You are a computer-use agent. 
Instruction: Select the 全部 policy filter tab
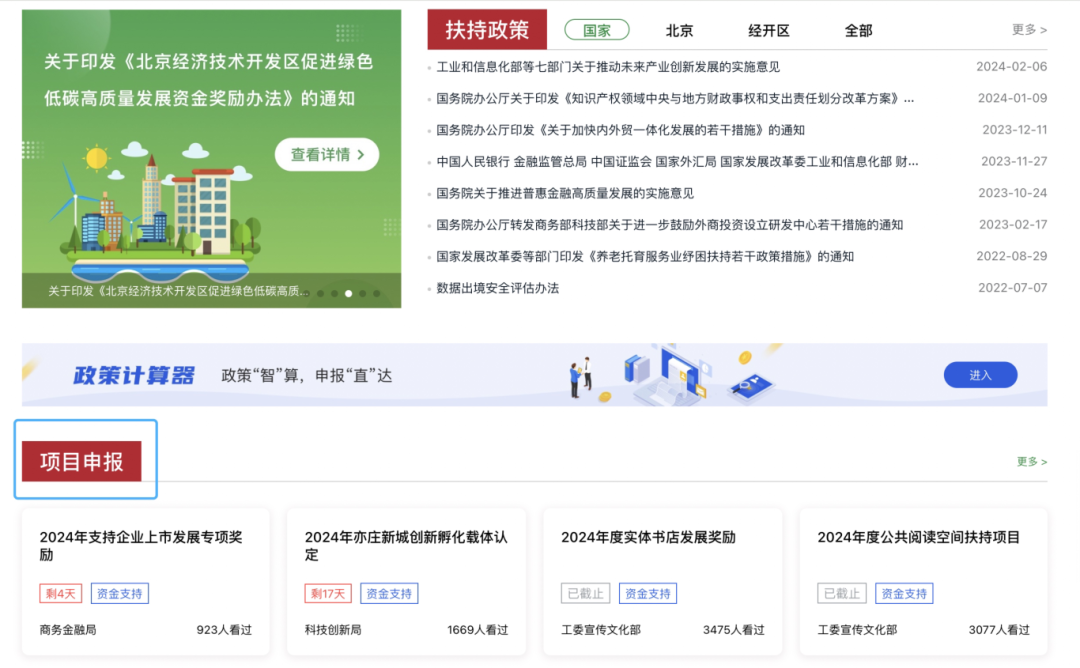(x=858, y=30)
